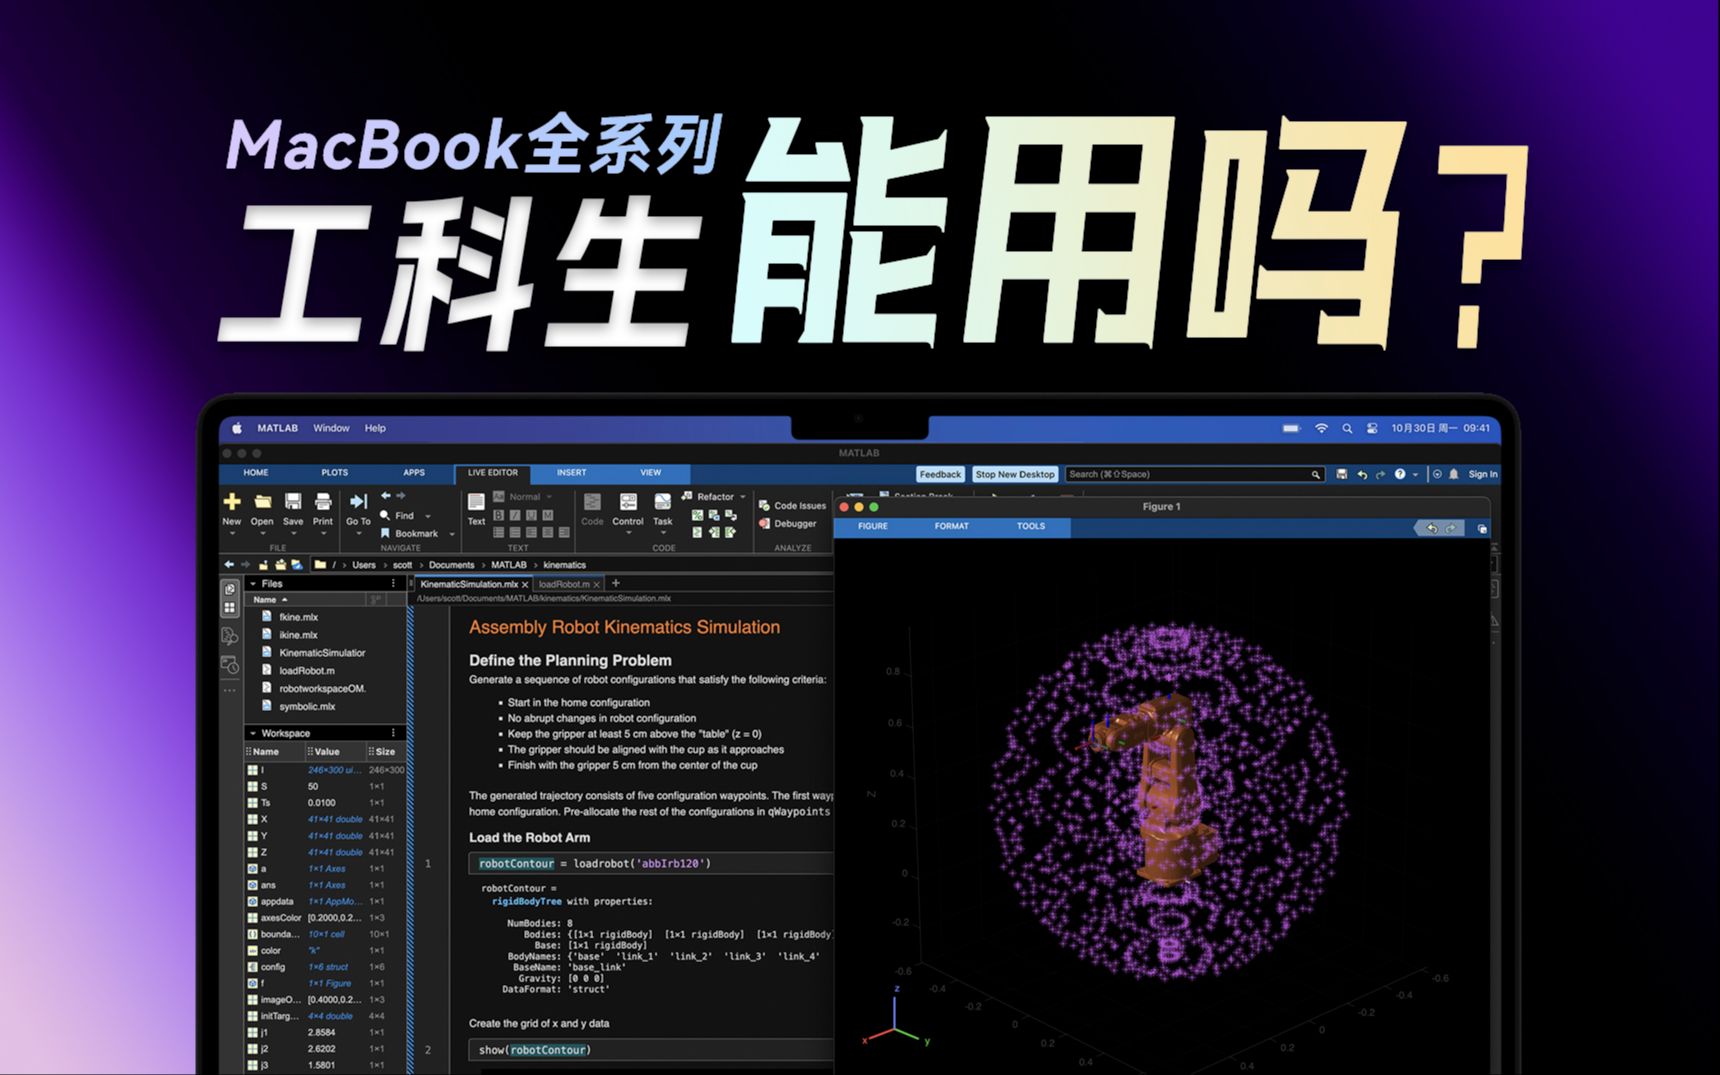
Task: Click the Control icon in Code group
Action: coord(628,502)
